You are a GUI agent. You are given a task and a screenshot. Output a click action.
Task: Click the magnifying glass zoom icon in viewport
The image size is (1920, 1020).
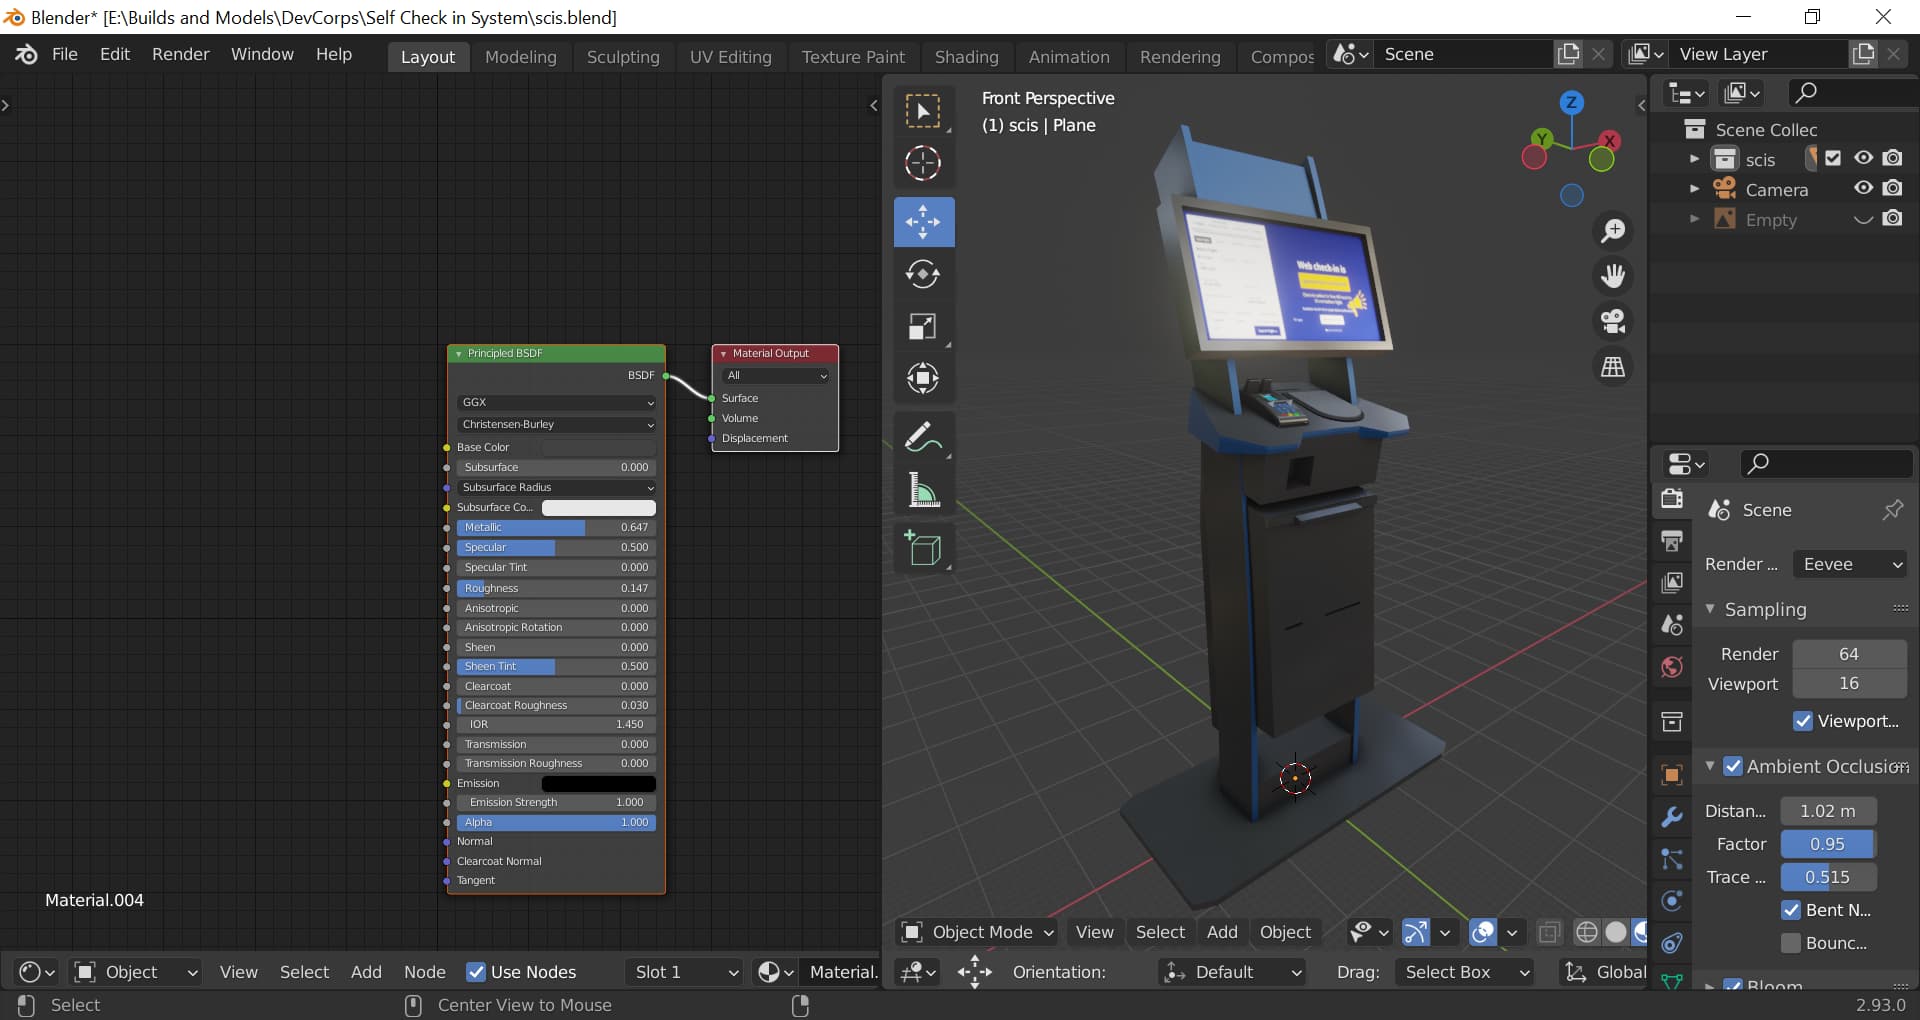click(1613, 230)
